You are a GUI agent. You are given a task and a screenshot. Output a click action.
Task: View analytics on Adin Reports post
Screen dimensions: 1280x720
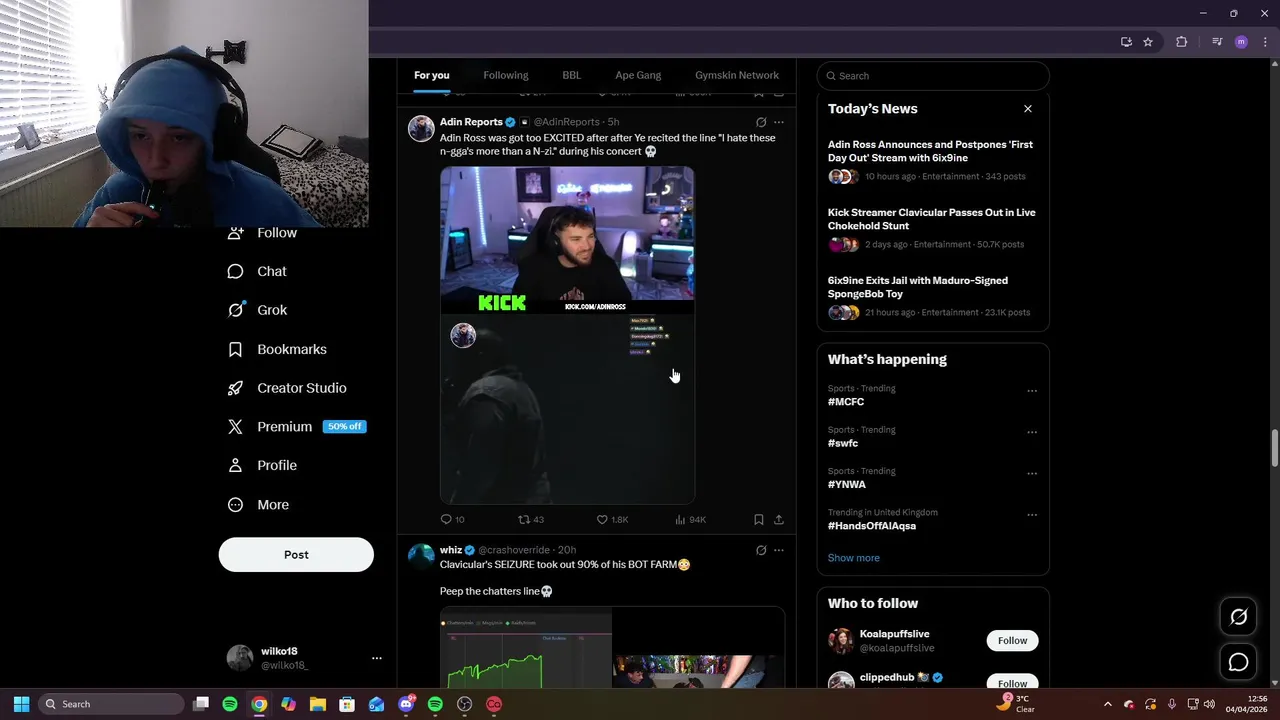pyautogui.click(x=690, y=520)
